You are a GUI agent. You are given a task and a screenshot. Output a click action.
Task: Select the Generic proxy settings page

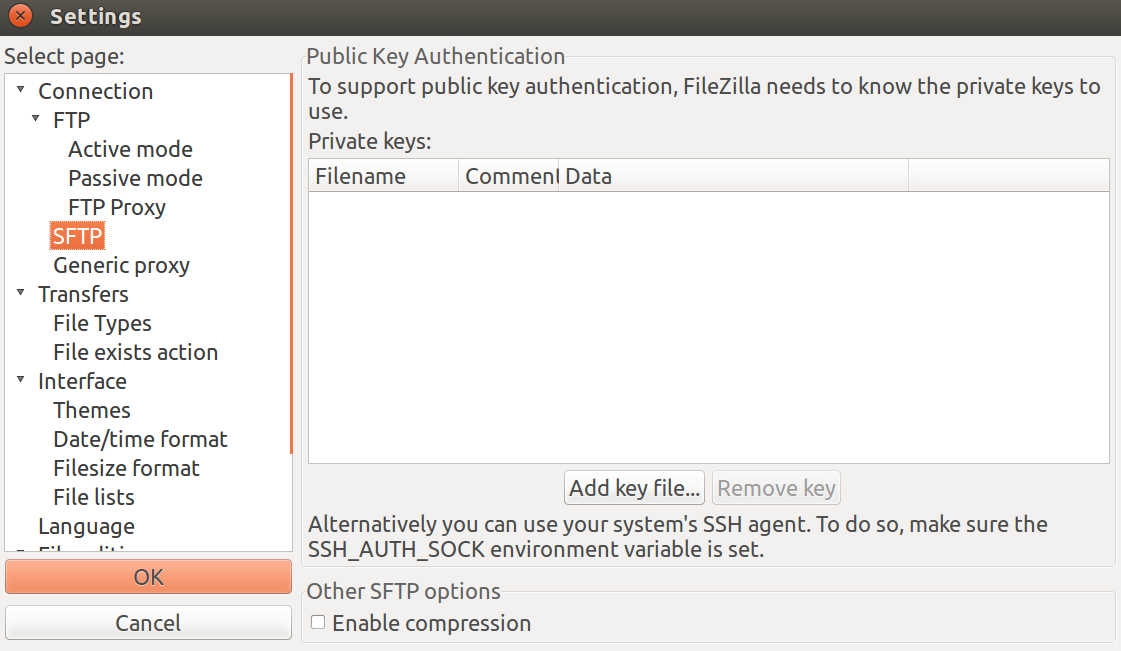click(120, 265)
